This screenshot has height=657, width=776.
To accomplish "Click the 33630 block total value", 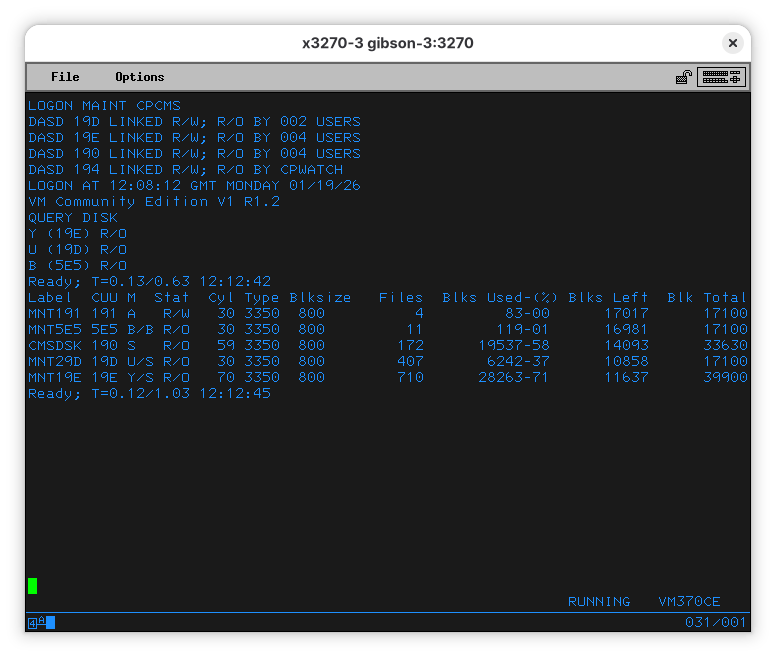I will point(725,345).
